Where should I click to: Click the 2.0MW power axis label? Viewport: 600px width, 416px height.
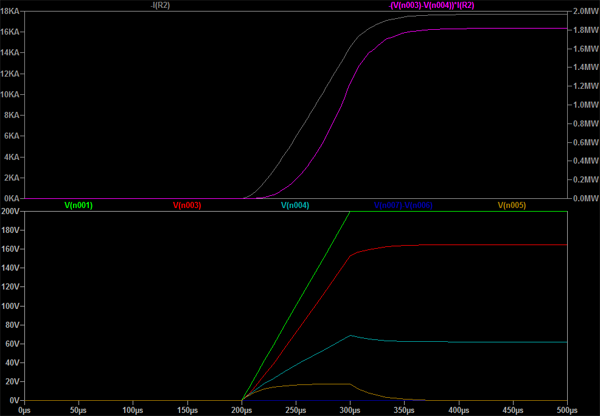click(586, 11)
